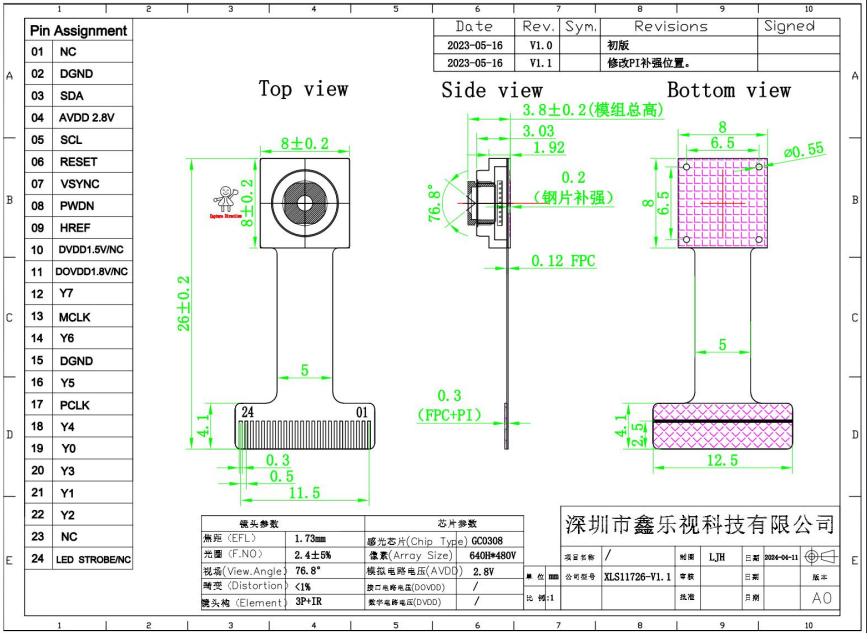Click the array size '640H*480V'
Image resolution: width=867 pixels, height=633 pixels.
(492, 556)
